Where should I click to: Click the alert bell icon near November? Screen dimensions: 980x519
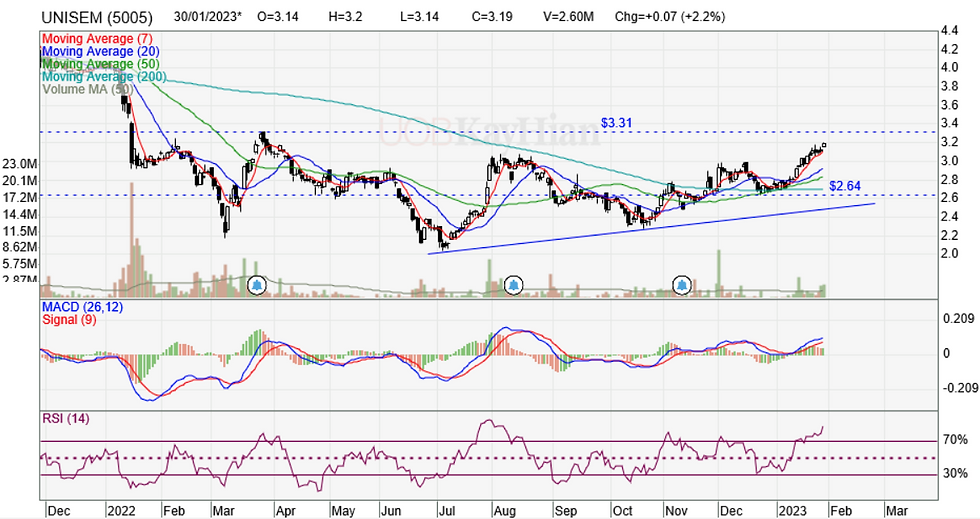tap(682, 286)
